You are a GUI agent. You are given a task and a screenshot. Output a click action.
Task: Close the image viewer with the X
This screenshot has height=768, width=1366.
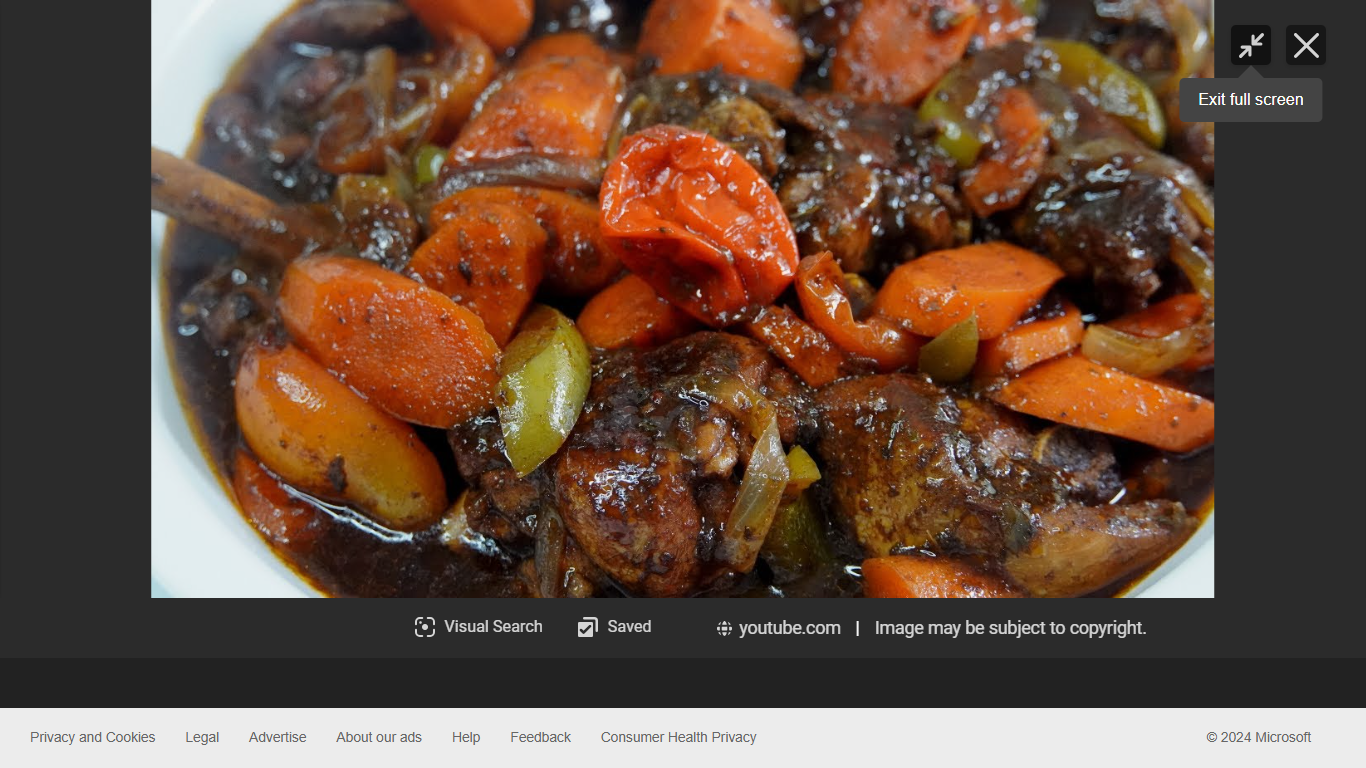click(1305, 46)
